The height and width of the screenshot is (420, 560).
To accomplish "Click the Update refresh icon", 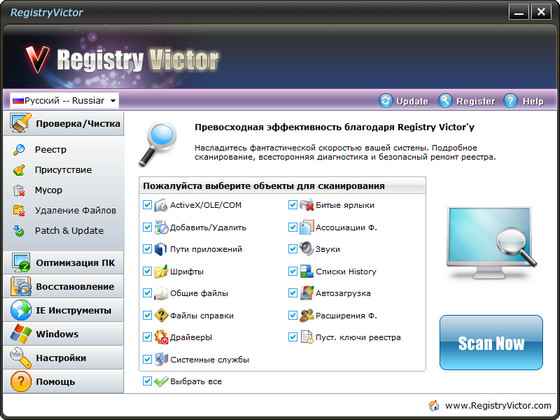I will 386,101.
